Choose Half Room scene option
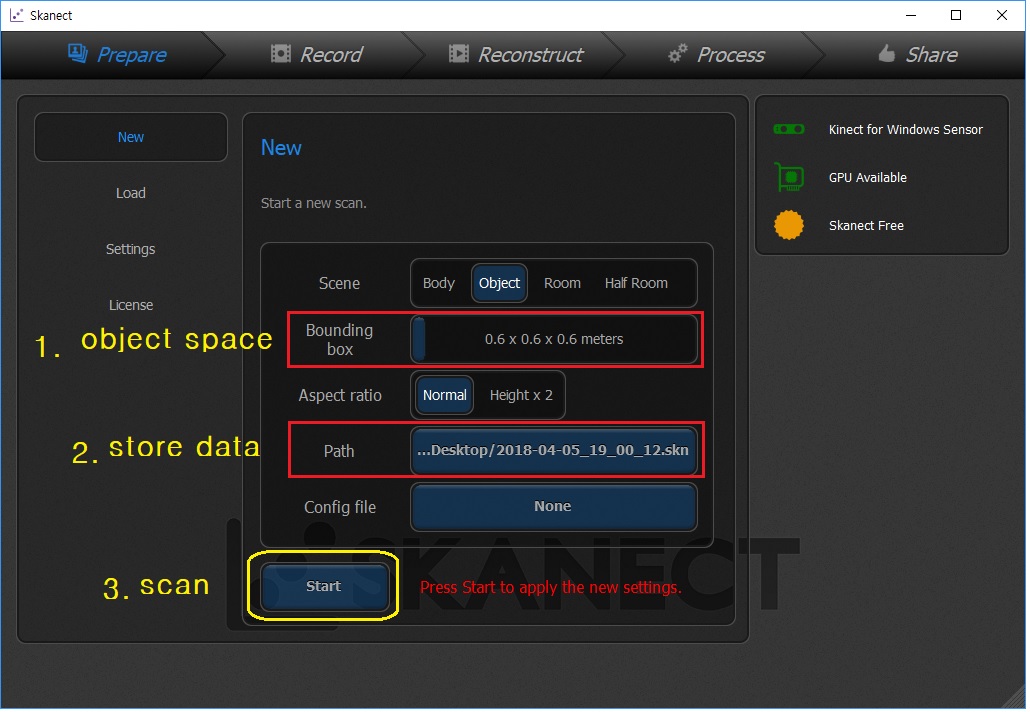 click(637, 283)
